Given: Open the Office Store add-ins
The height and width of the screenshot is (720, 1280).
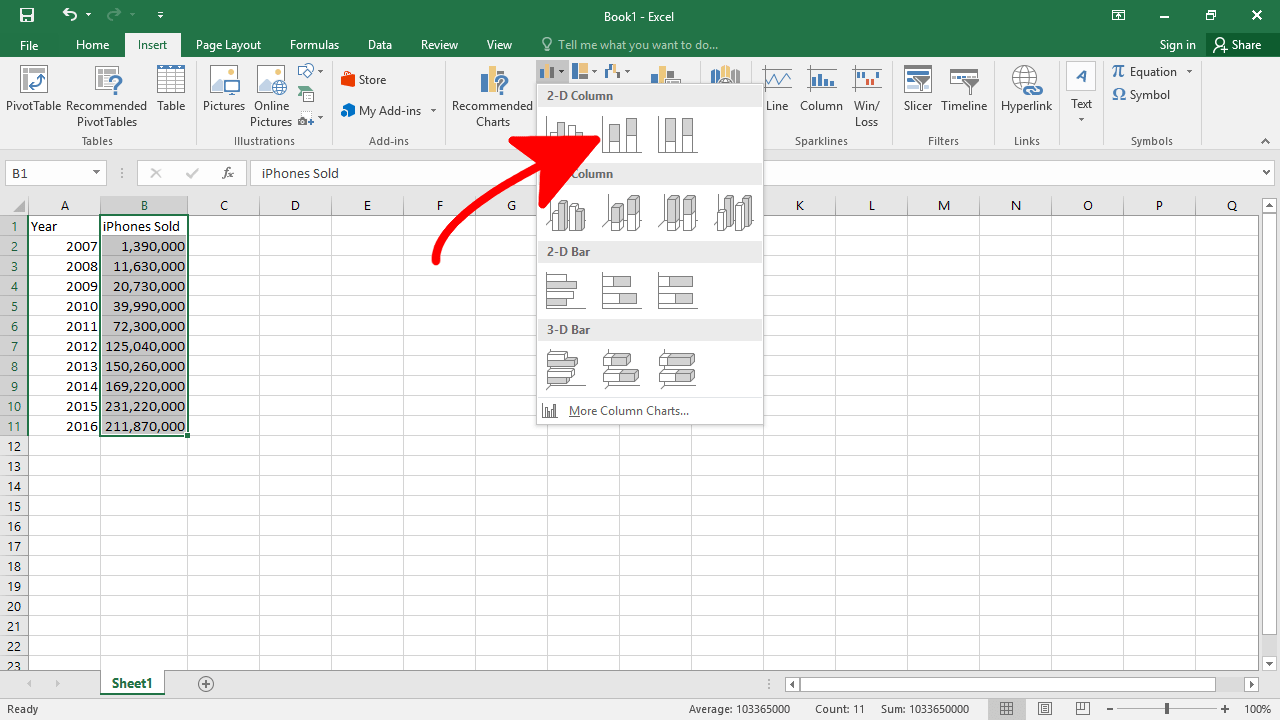Looking at the screenshot, I should pos(363,80).
